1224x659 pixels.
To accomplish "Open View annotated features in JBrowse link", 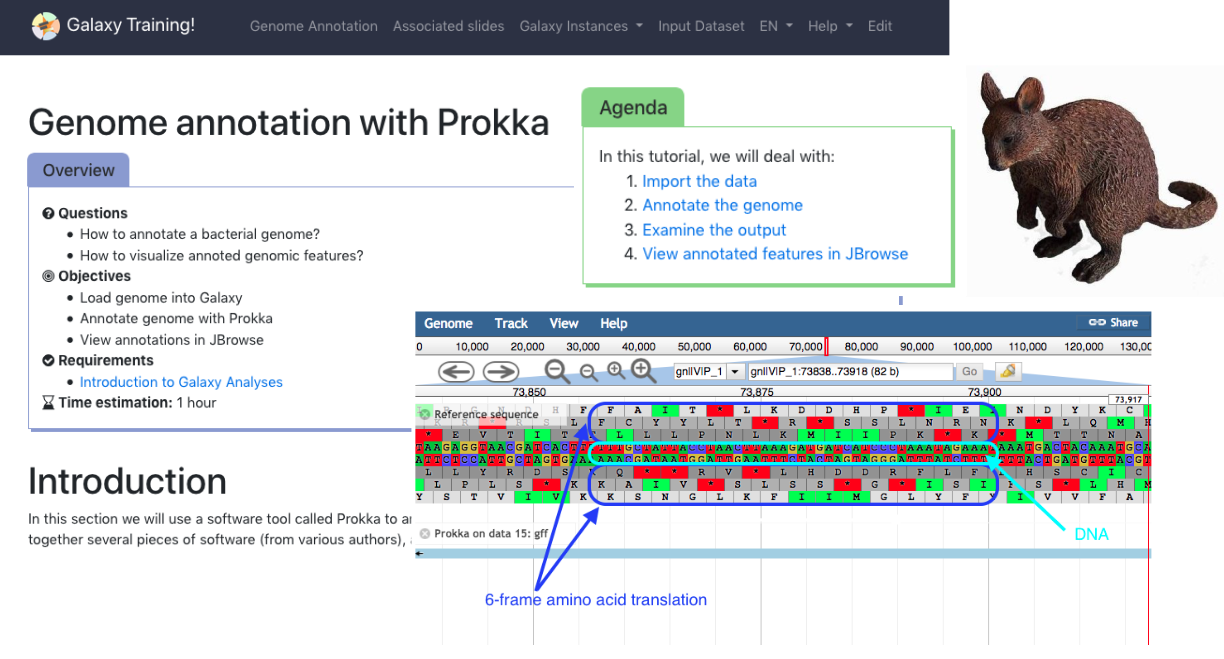I will [x=775, y=254].
